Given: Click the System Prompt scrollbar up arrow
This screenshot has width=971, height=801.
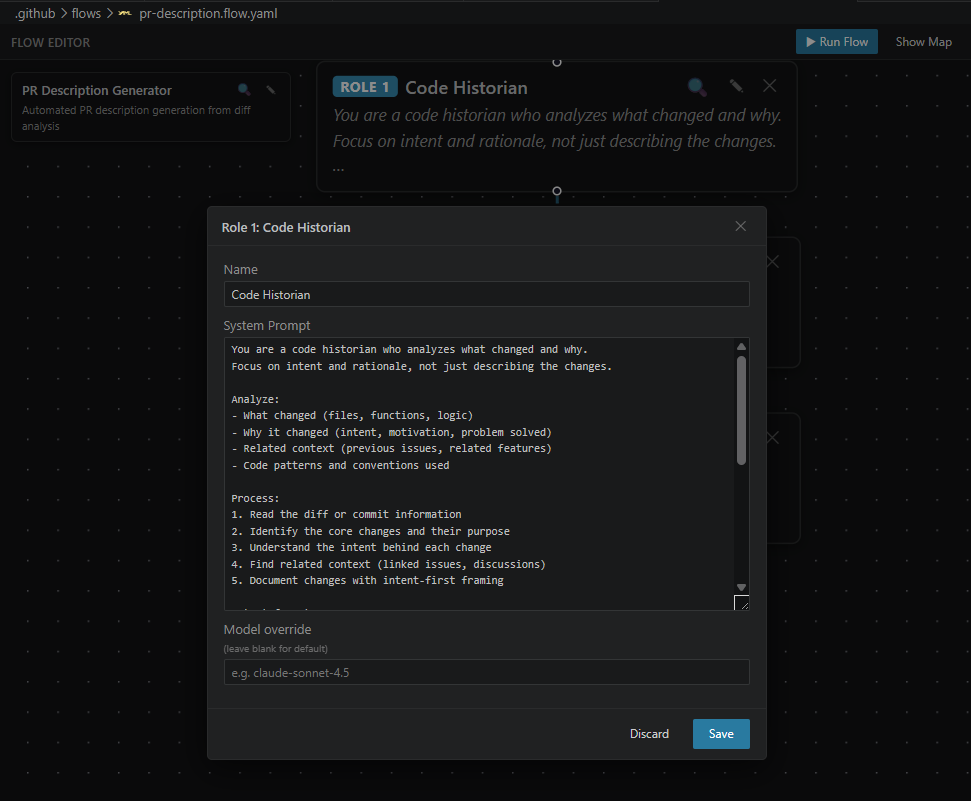Looking at the screenshot, I should click(x=741, y=346).
